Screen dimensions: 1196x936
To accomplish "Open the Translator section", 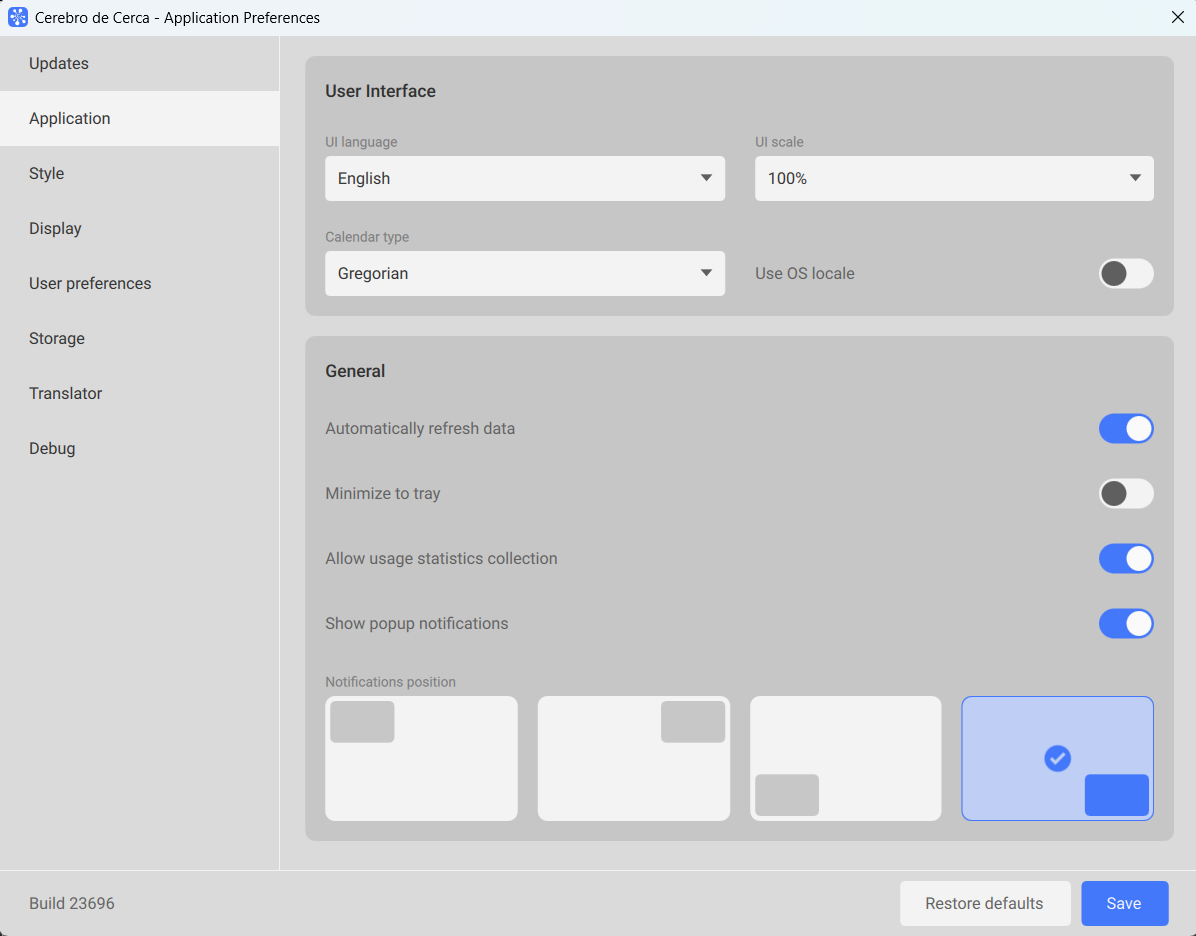I will [66, 394].
